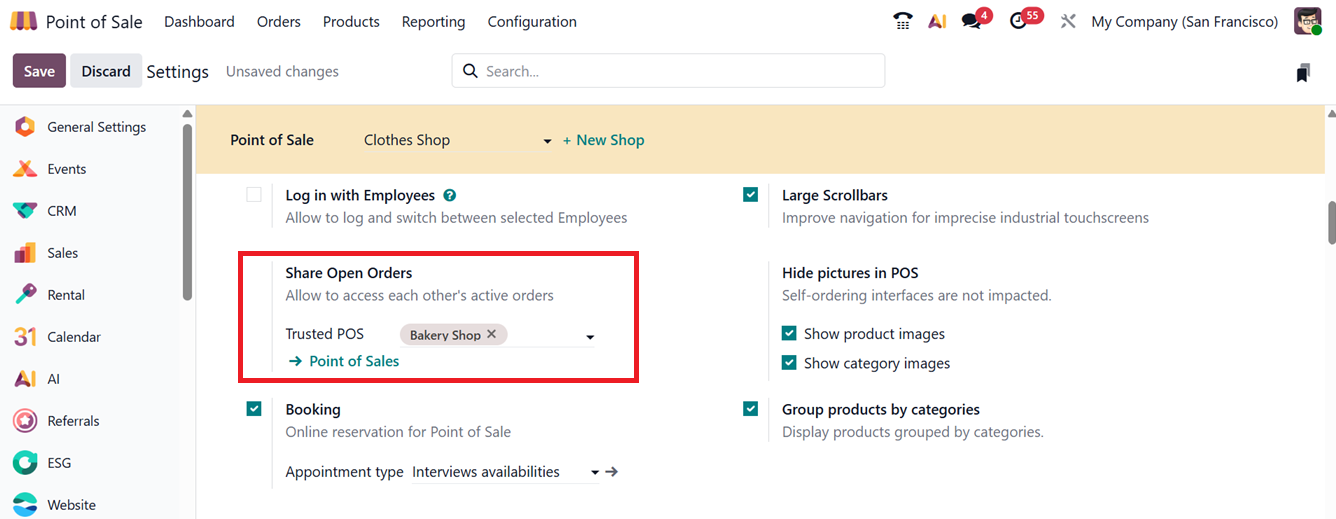The height and width of the screenshot is (519, 1336).
Task: Click the help icon beside Log in with Employees
Action: pyautogui.click(x=450, y=195)
